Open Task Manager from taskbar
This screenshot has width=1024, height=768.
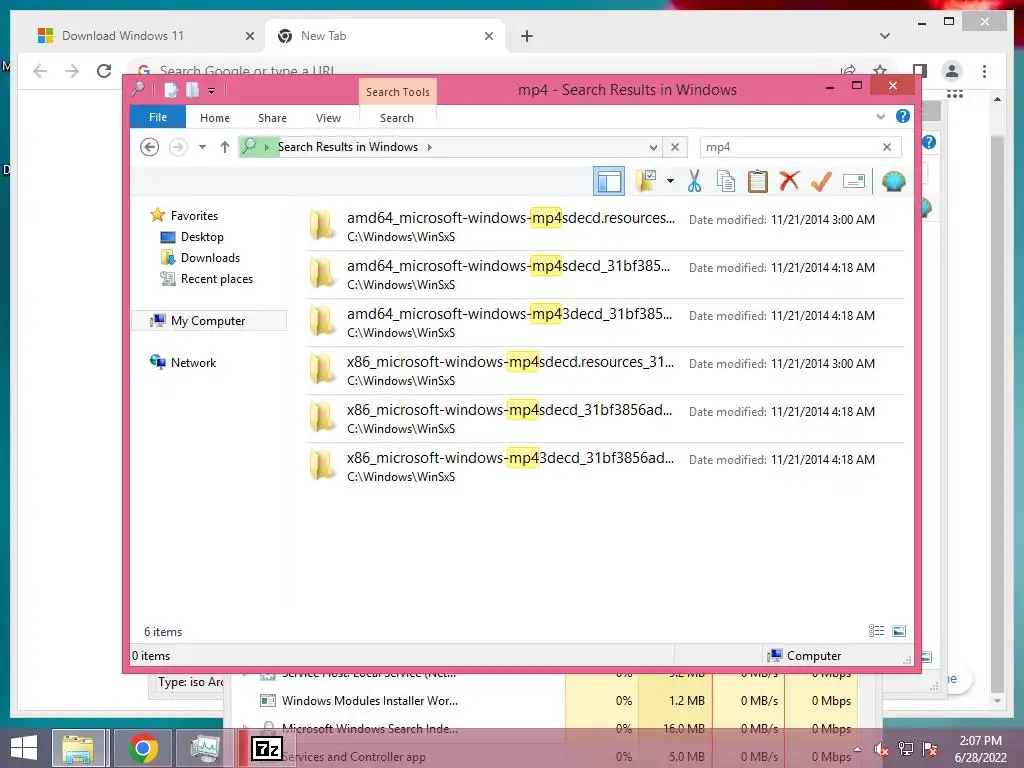pyautogui.click(x=204, y=748)
